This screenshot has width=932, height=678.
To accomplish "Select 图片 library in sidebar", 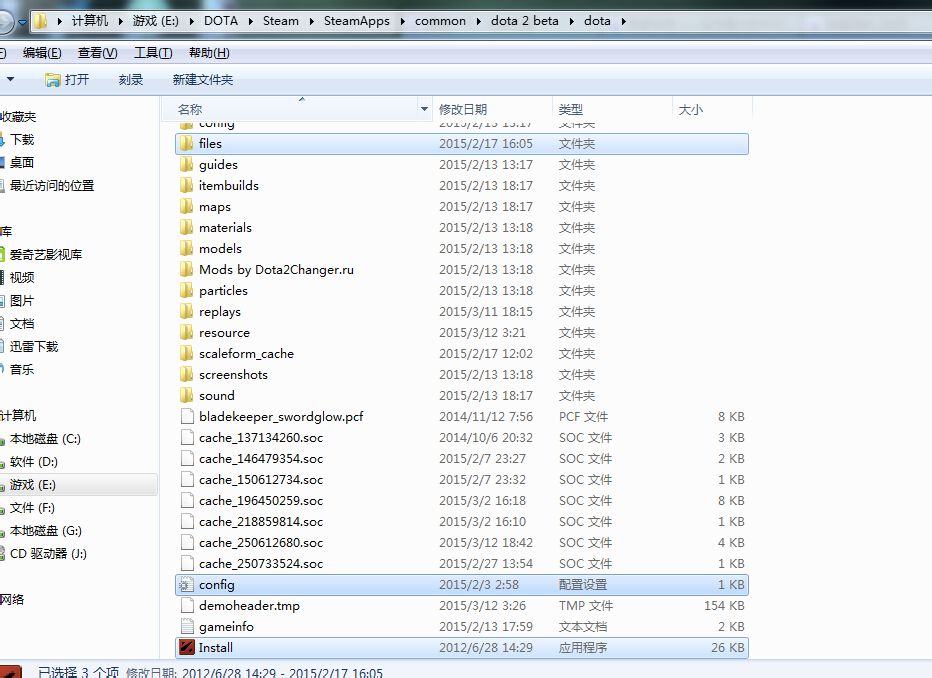I will 22,301.
